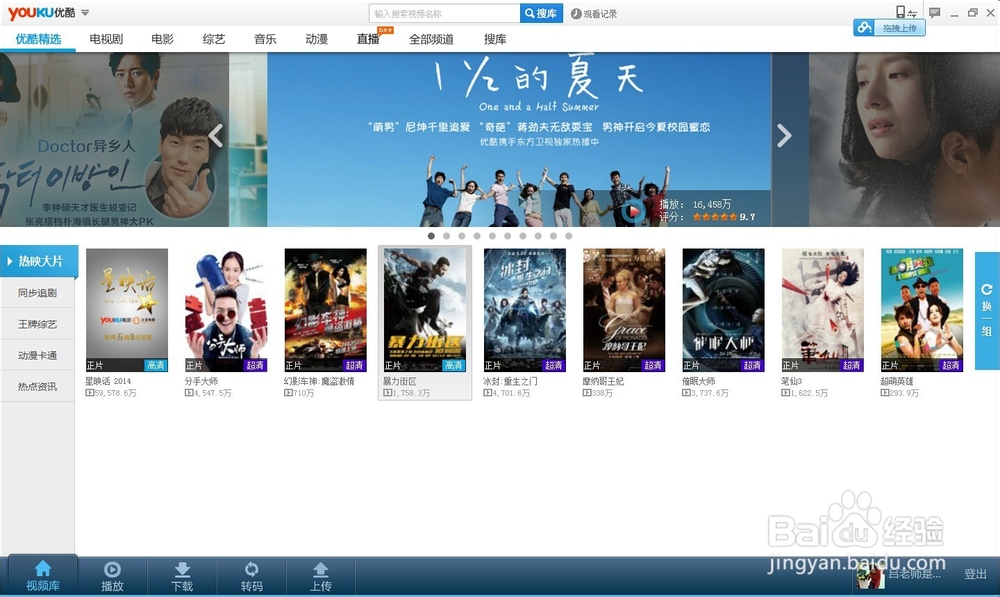Image resolution: width=1000 pixels, height=597 pixels.
Task: Show next banner with right arrow
Action: click(784, 135)
